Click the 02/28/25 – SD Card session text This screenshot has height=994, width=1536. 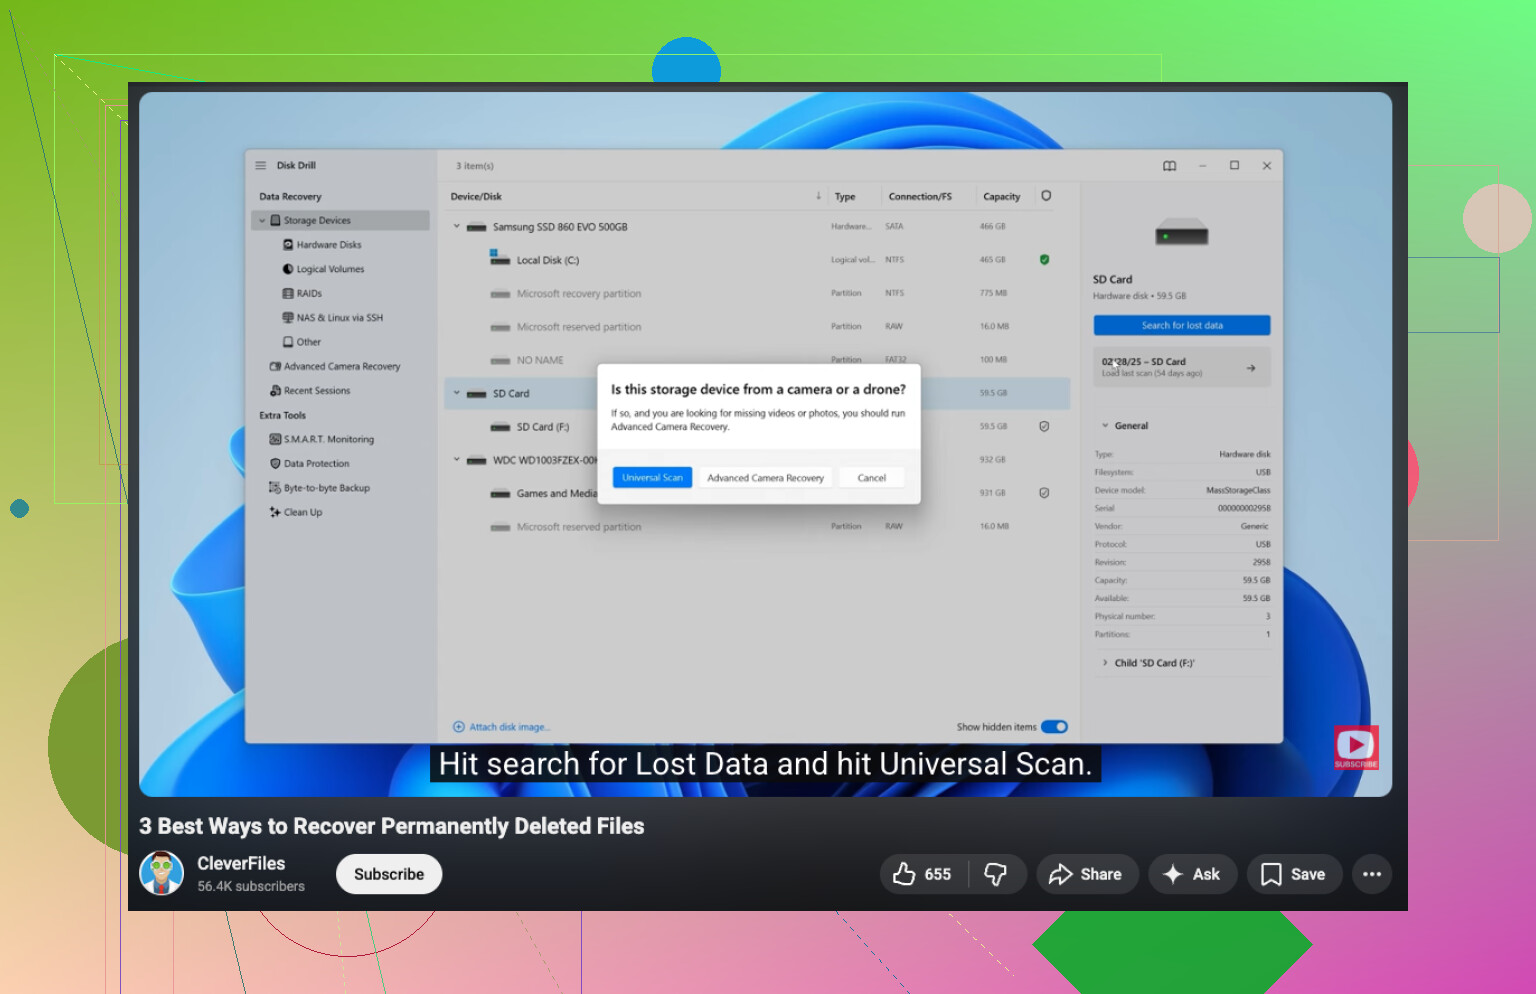click(1144, 362)
